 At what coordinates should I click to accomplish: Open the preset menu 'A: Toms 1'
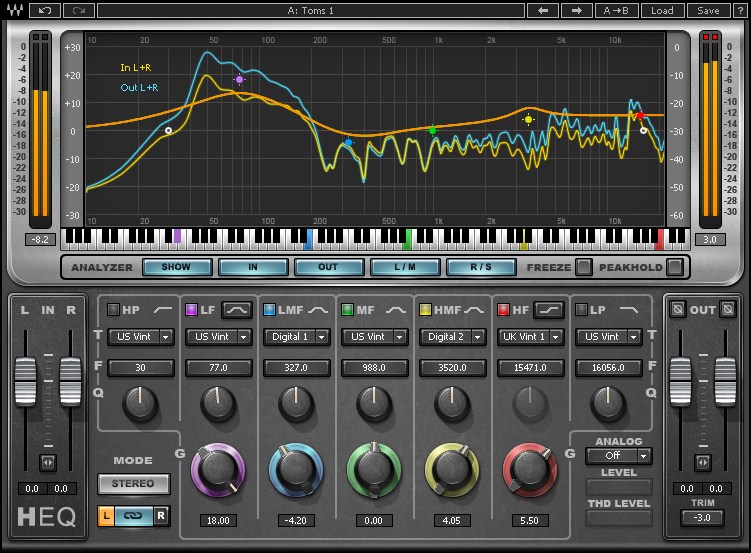pos(312,10)
